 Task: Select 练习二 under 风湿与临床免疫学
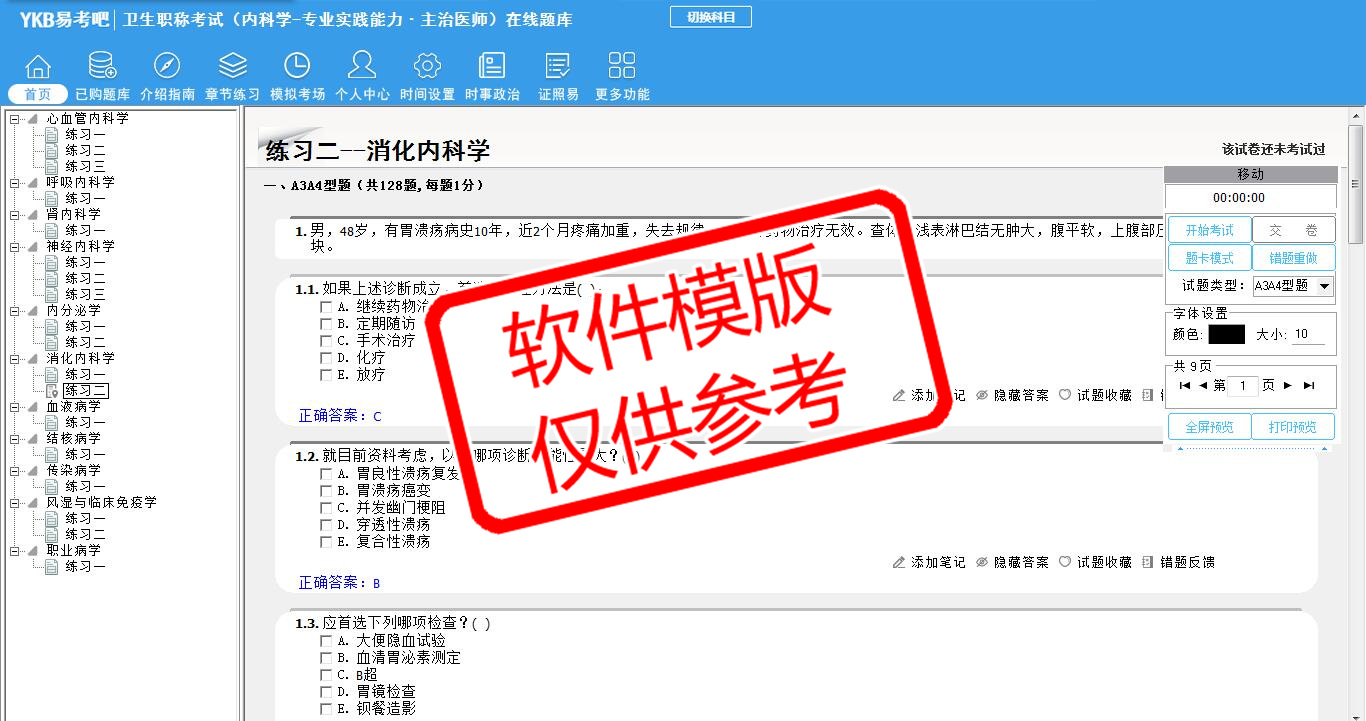point(85,534)
